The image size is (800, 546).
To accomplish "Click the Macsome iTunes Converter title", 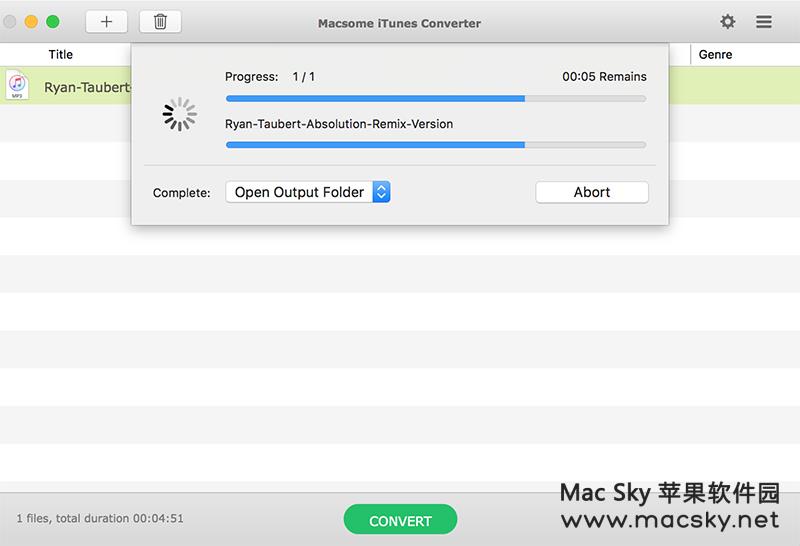I will click(x=399, y=23).
